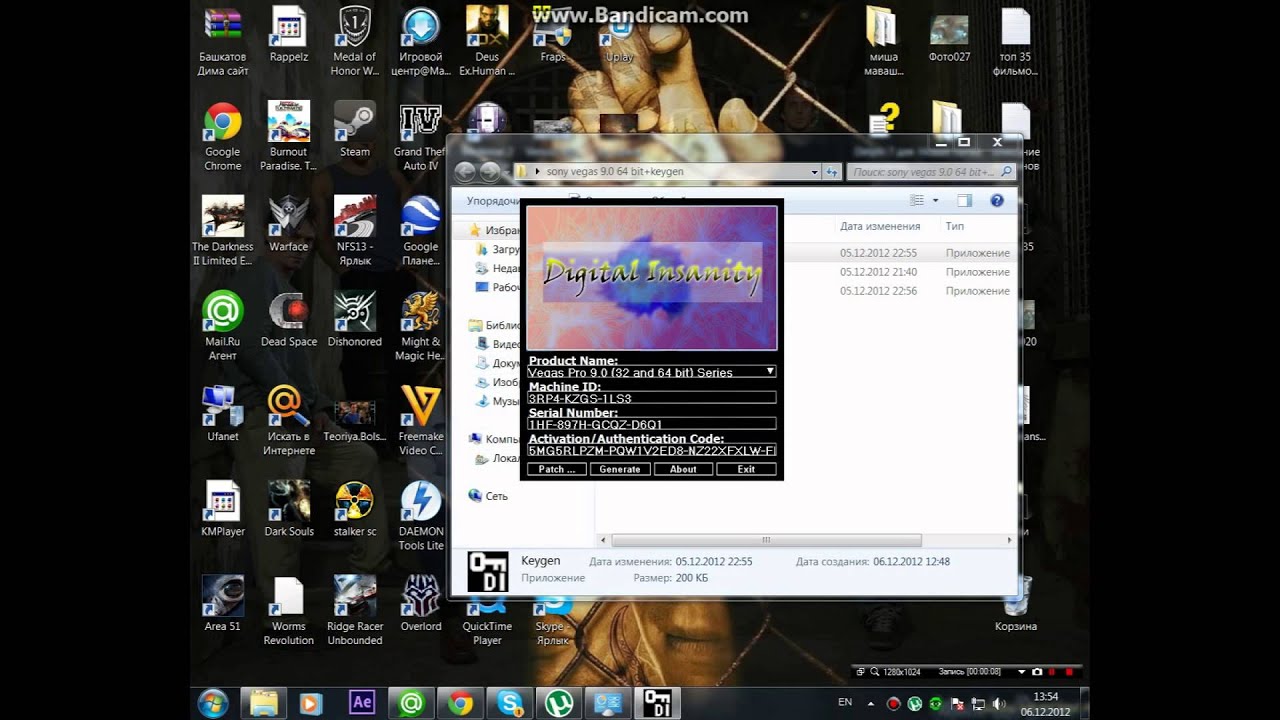
Task: Select Сеть in the navigation pane
Action: click(488, 496)
